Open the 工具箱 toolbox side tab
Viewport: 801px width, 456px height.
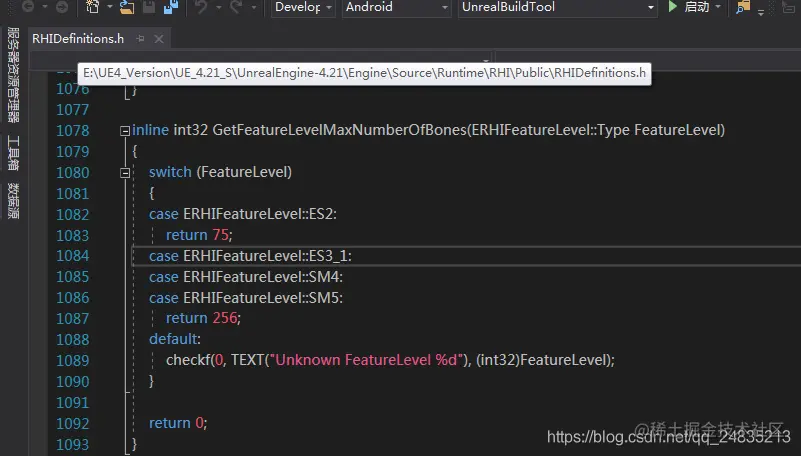point(13,153)
